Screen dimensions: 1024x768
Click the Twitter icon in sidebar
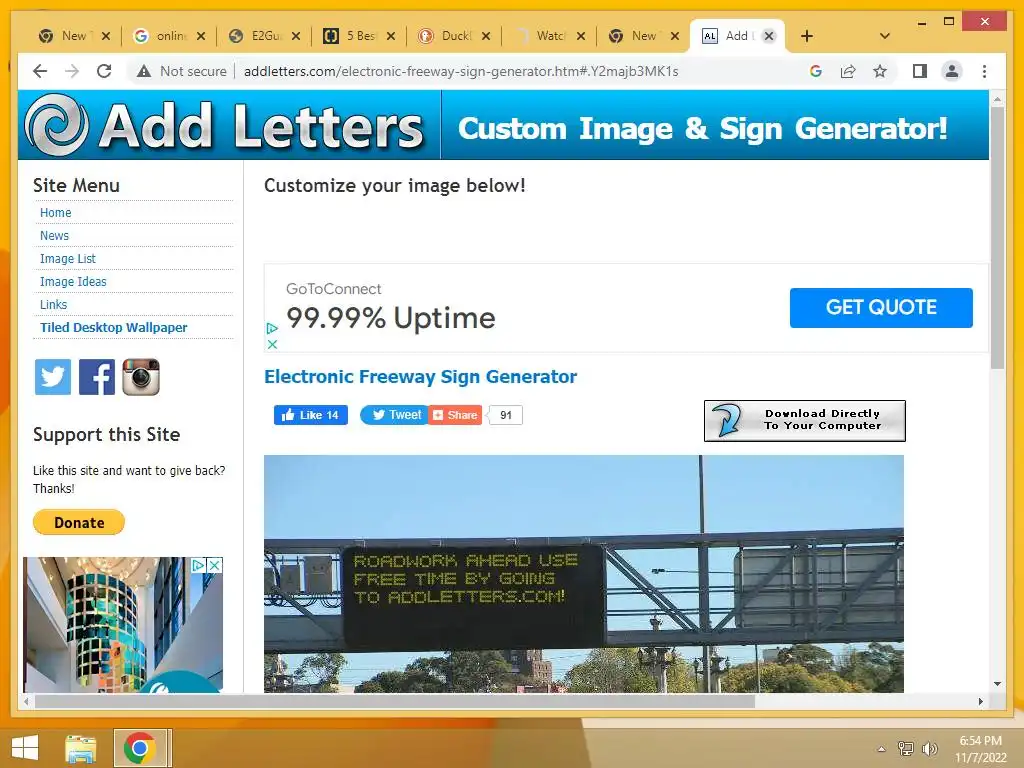[53, 377]
